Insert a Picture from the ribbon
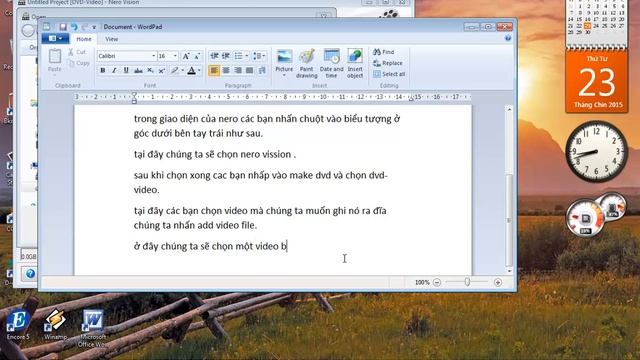 284,63
